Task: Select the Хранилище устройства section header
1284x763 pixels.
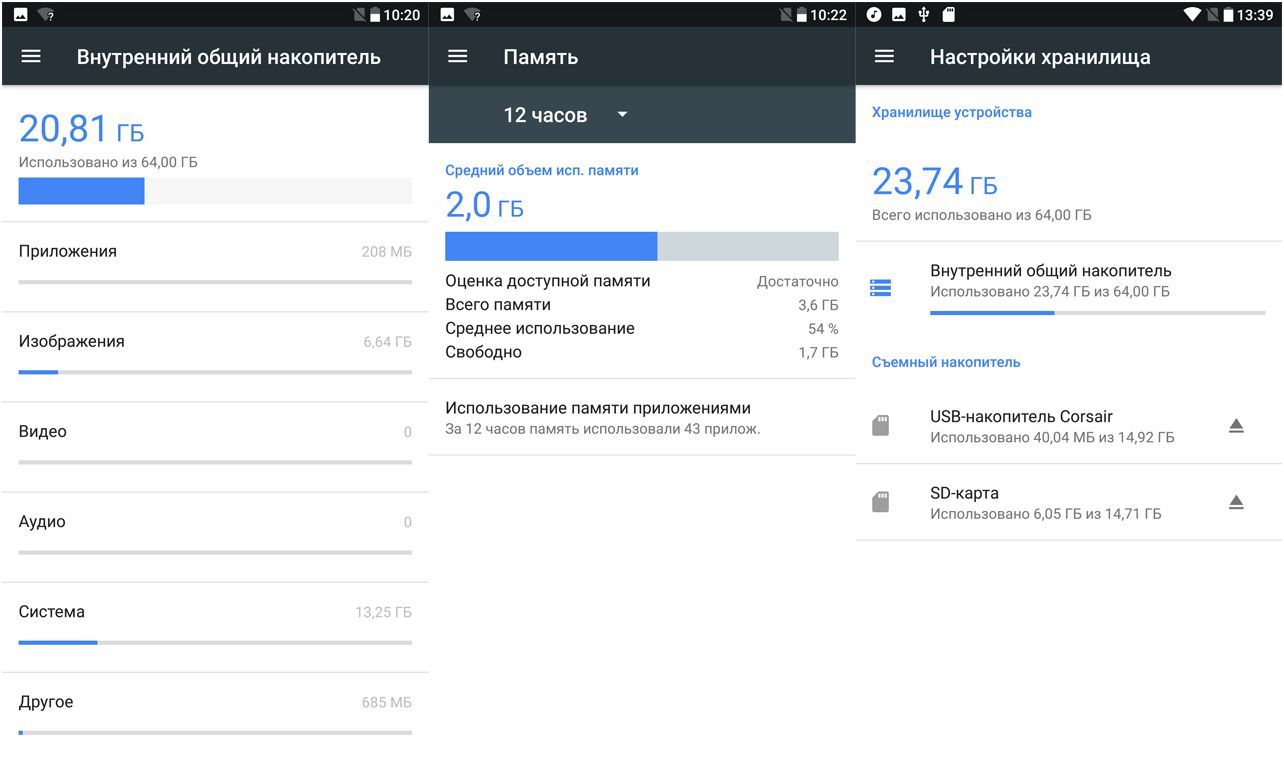Action: point(950,111)
